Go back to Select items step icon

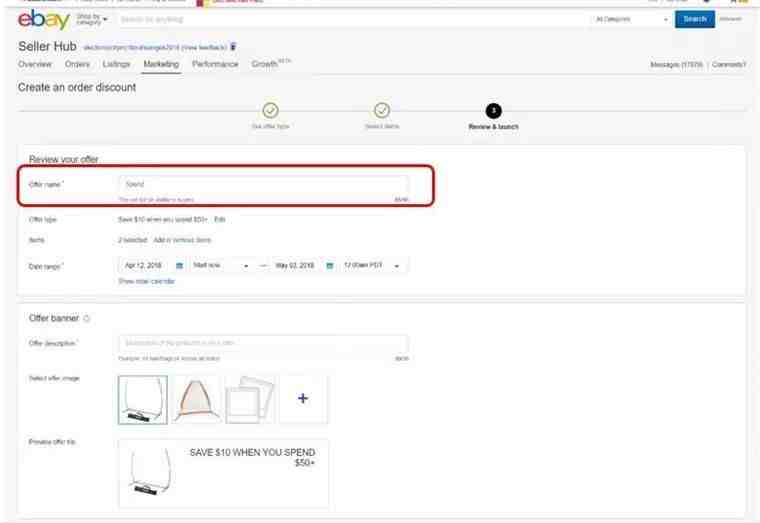(382, 111)
